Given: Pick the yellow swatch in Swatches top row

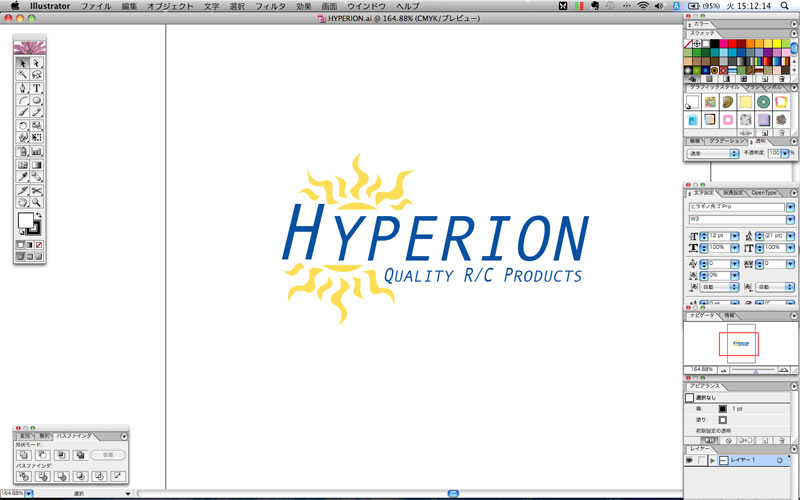Looking at the screenshot, I should click(x=777, y=44).
